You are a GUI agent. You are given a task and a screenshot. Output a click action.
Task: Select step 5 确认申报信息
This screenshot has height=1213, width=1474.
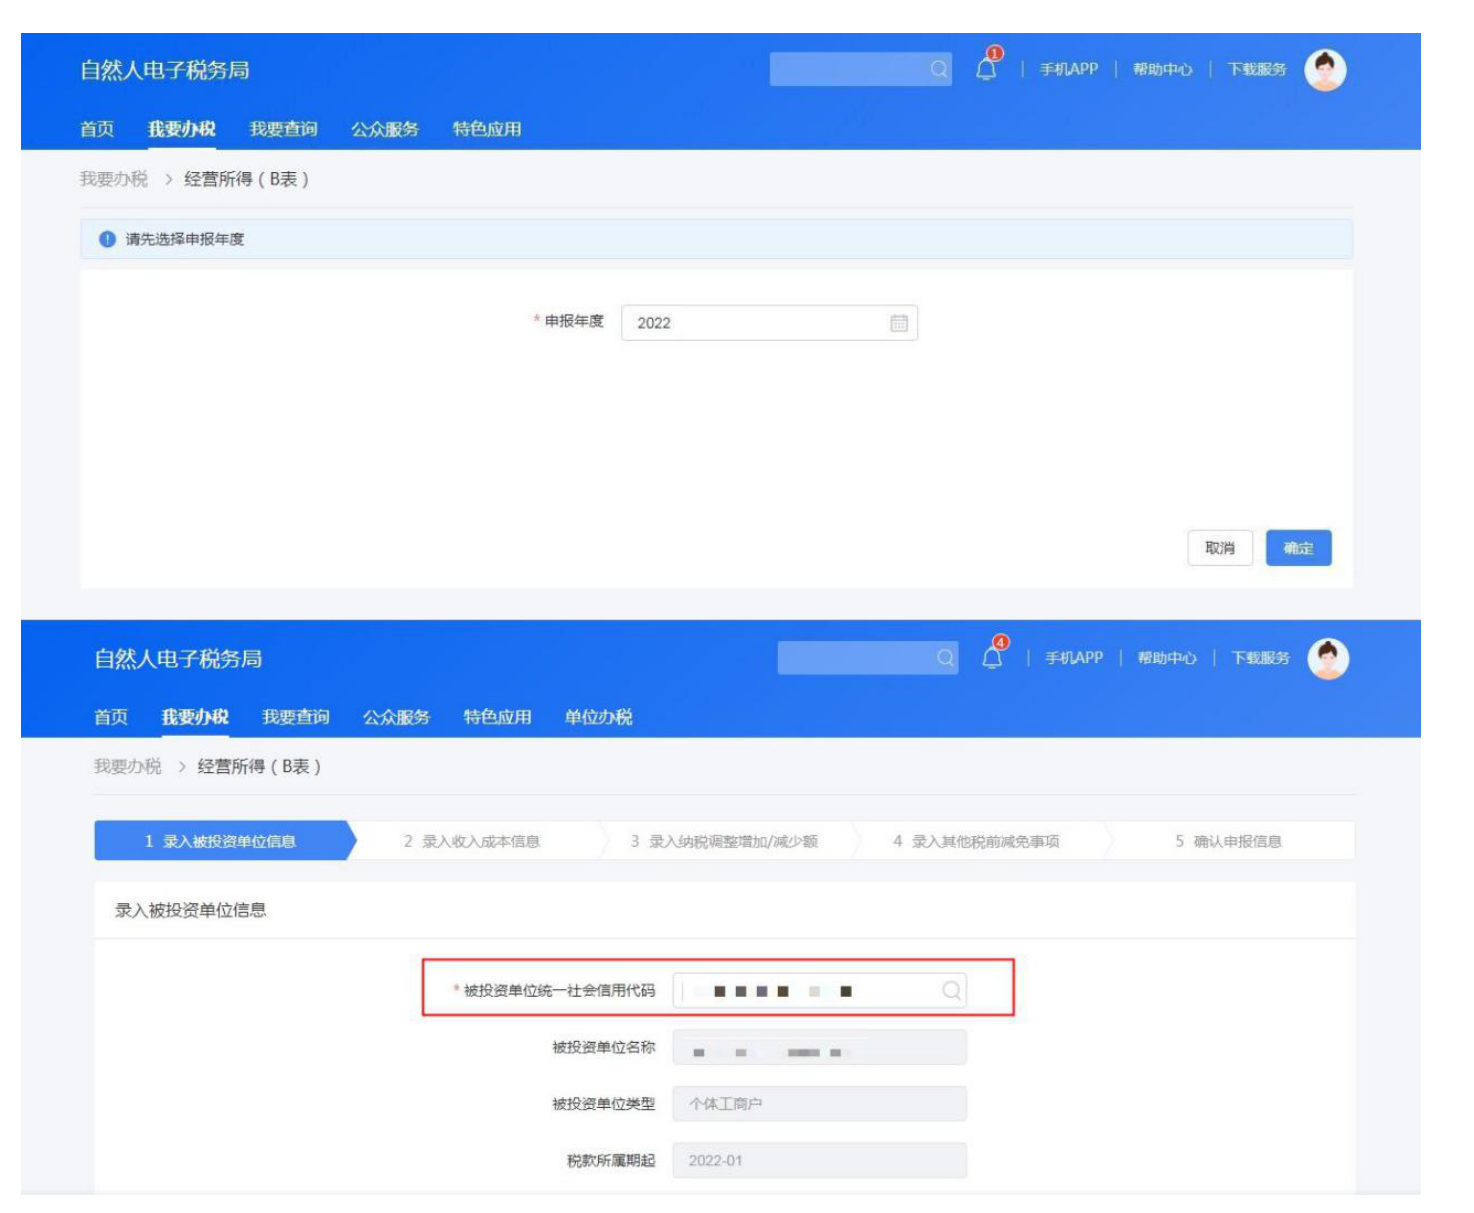pos(1229,841)
